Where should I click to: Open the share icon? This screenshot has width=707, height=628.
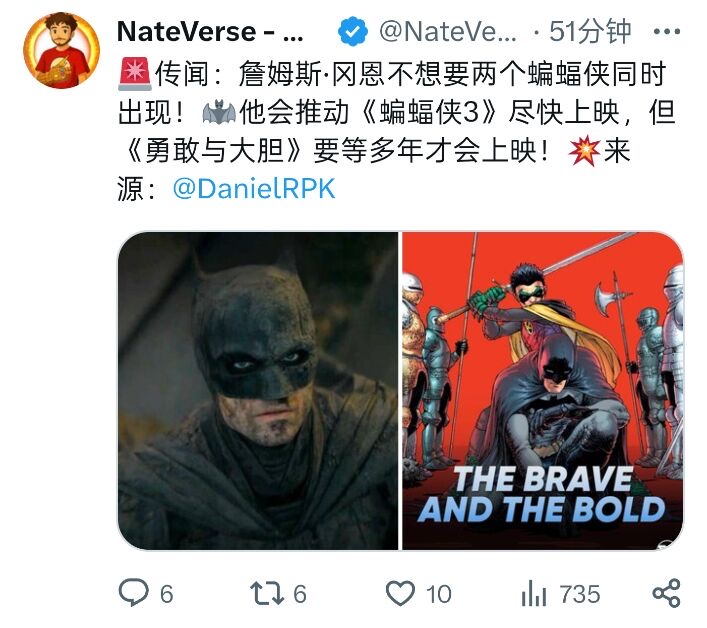666,593
